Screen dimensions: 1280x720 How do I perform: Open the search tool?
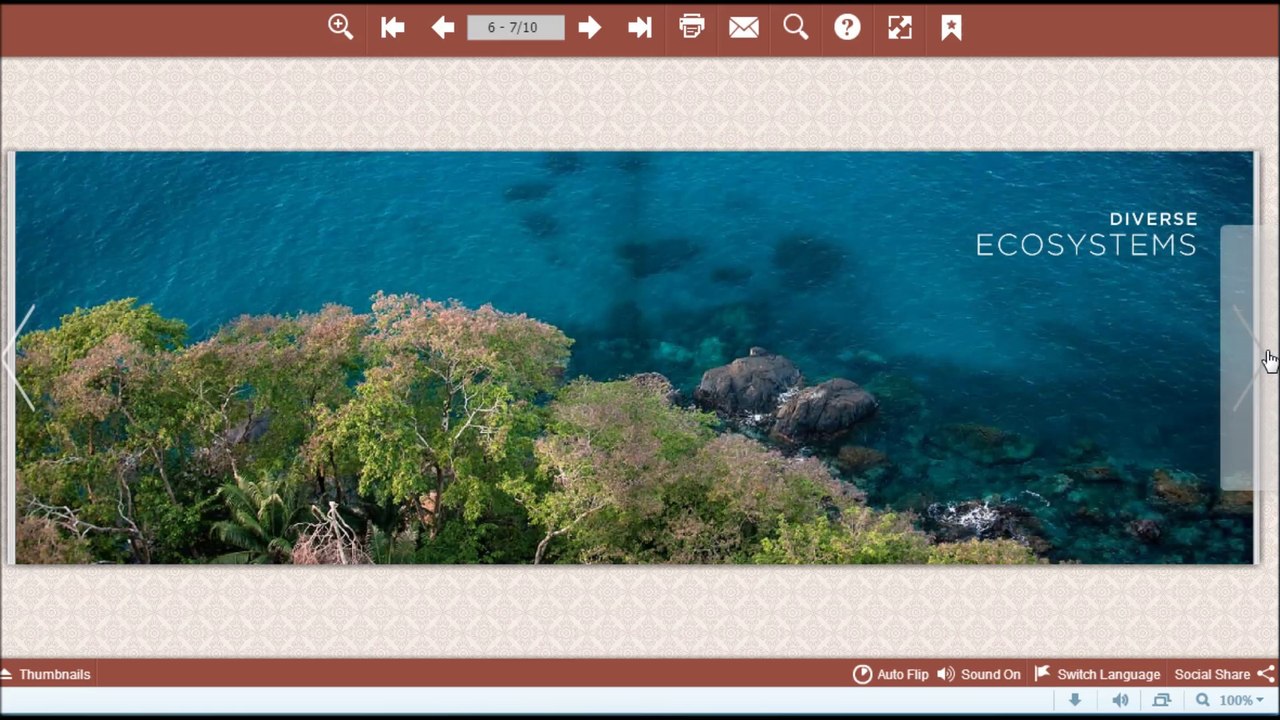point(796,27)
